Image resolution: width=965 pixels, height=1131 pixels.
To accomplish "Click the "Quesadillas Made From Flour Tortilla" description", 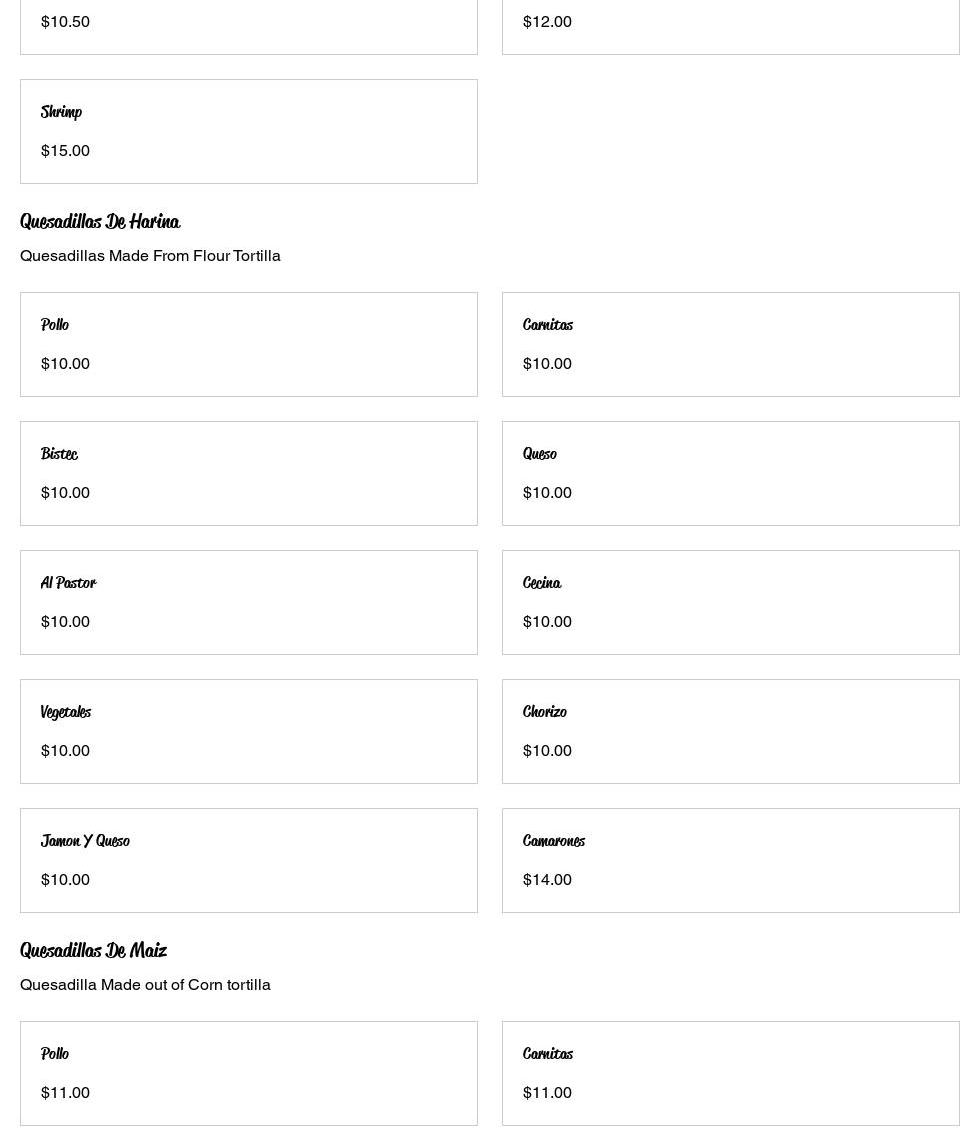I will [150, 256].
